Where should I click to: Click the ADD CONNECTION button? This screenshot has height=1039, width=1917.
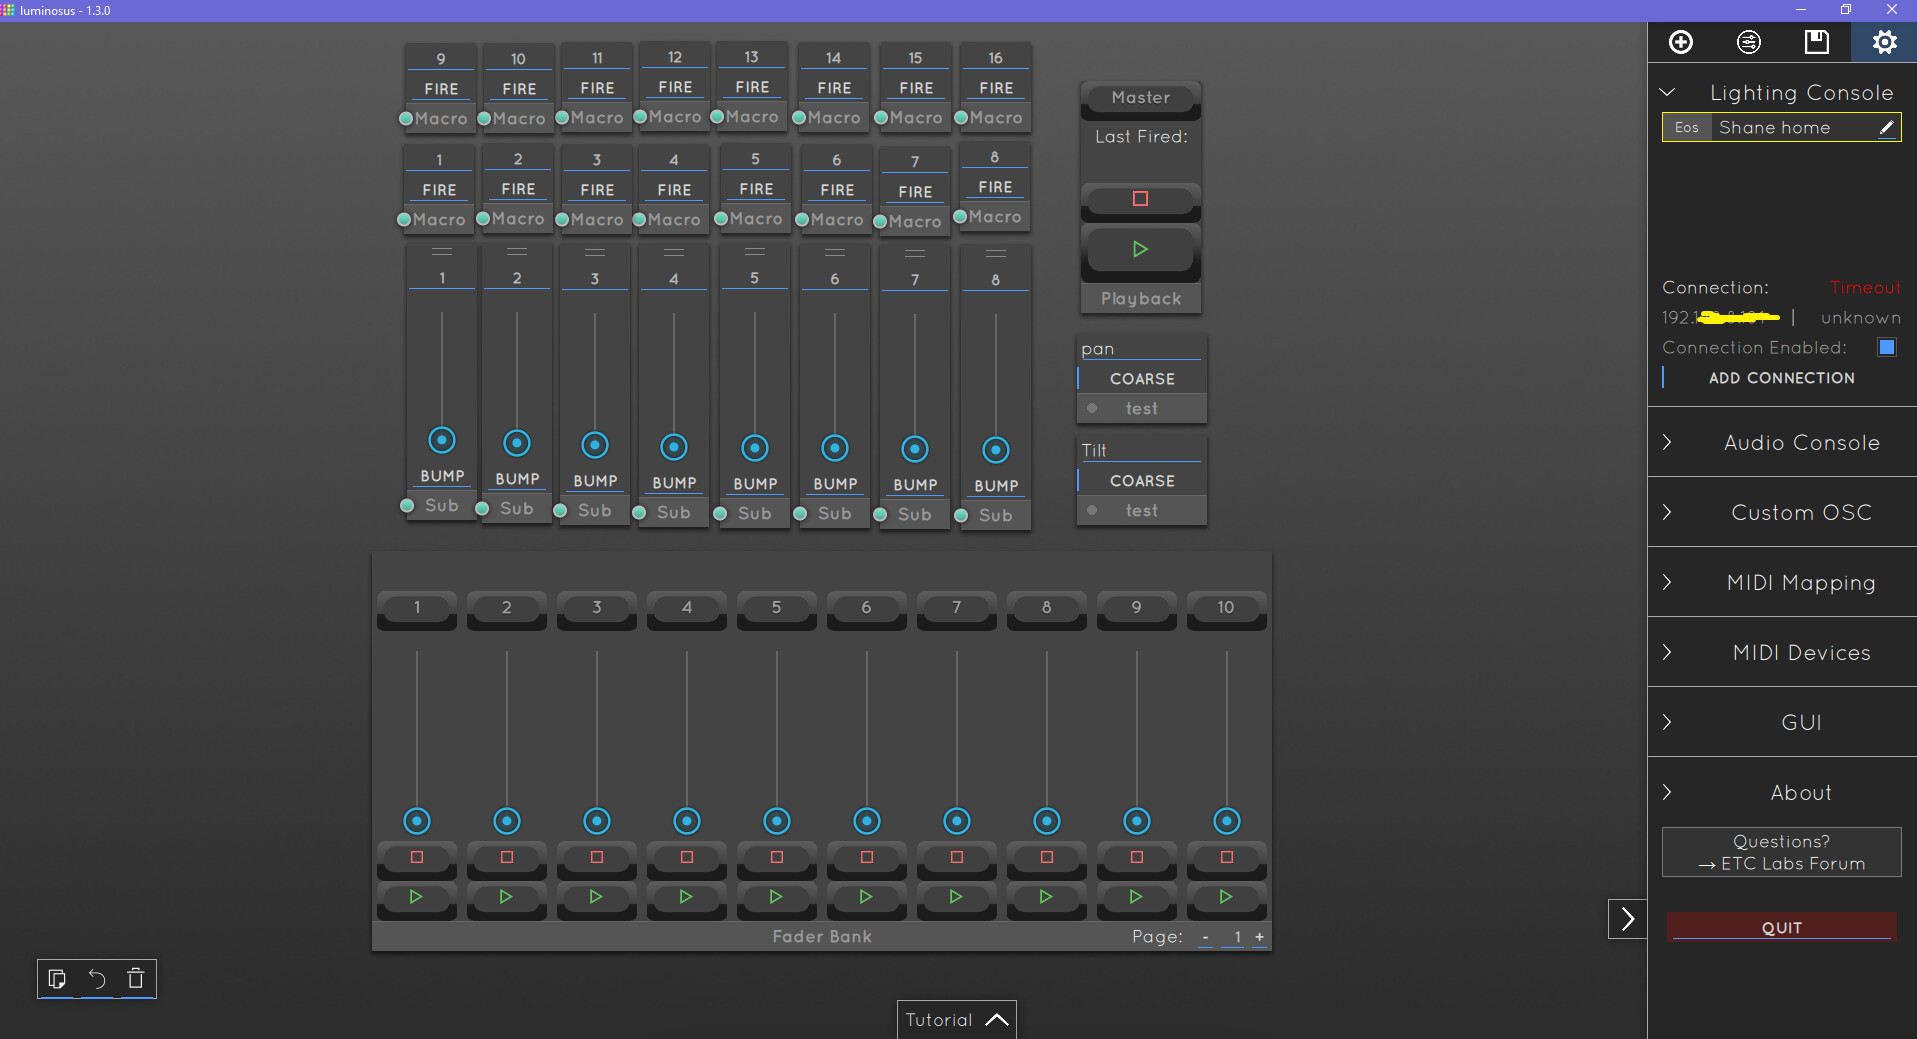point(1781,378)
